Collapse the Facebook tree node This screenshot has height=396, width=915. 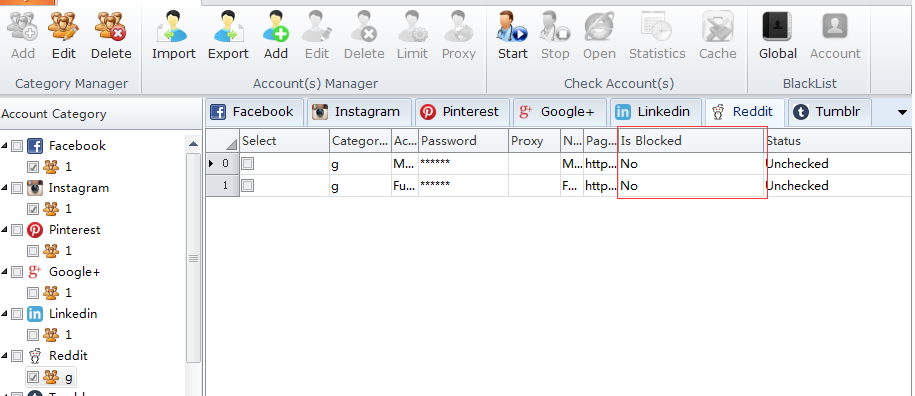point(5,146)
